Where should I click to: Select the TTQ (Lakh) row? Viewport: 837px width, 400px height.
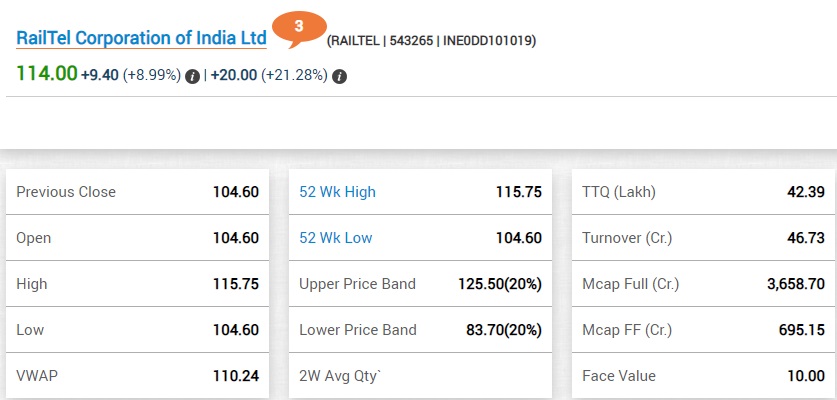[x=703, y=192]
